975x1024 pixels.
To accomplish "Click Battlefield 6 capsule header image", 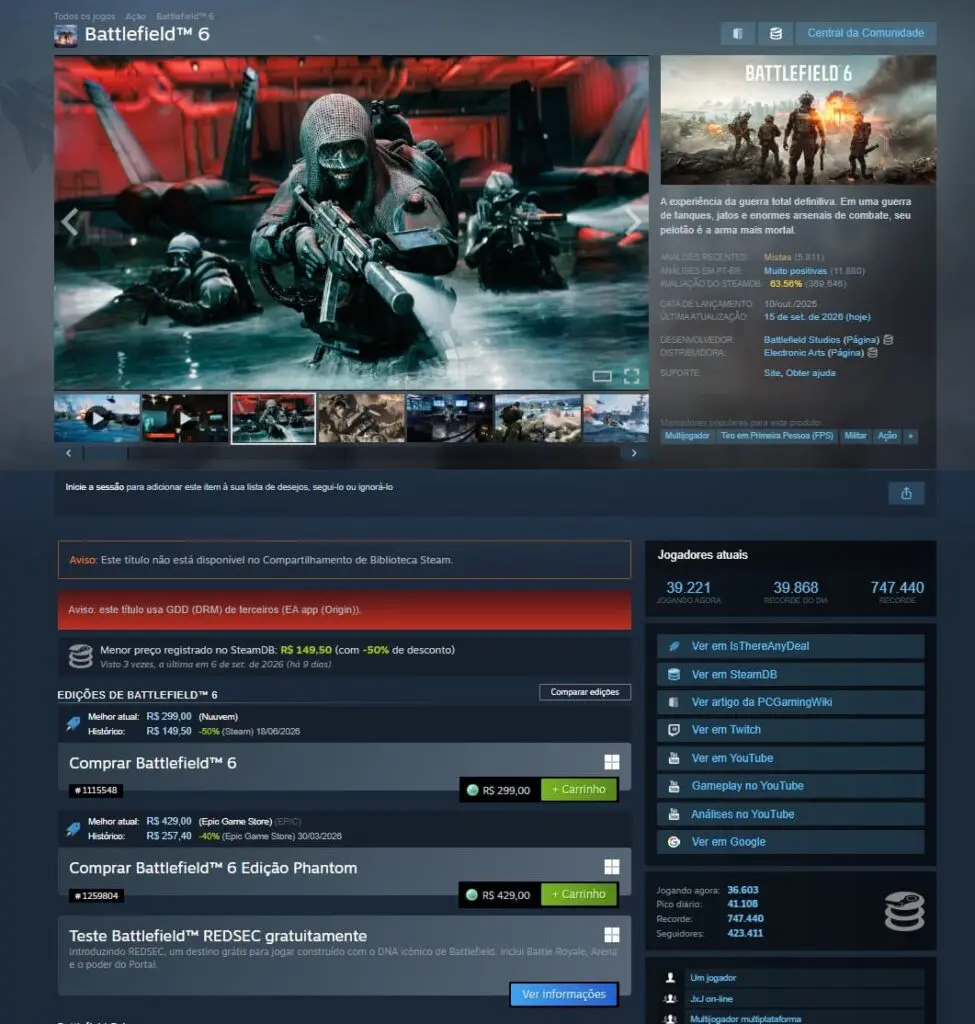I will click(798, 120).
